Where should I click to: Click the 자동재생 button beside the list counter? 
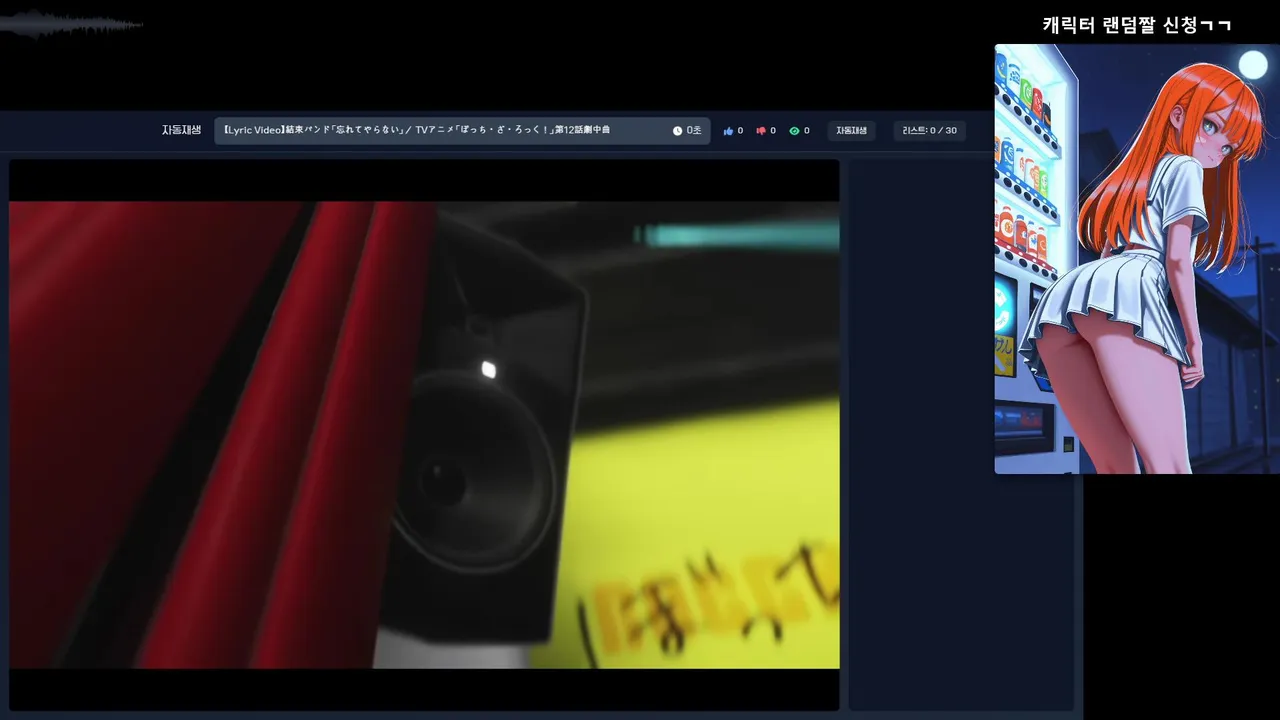tap(852, 131)
